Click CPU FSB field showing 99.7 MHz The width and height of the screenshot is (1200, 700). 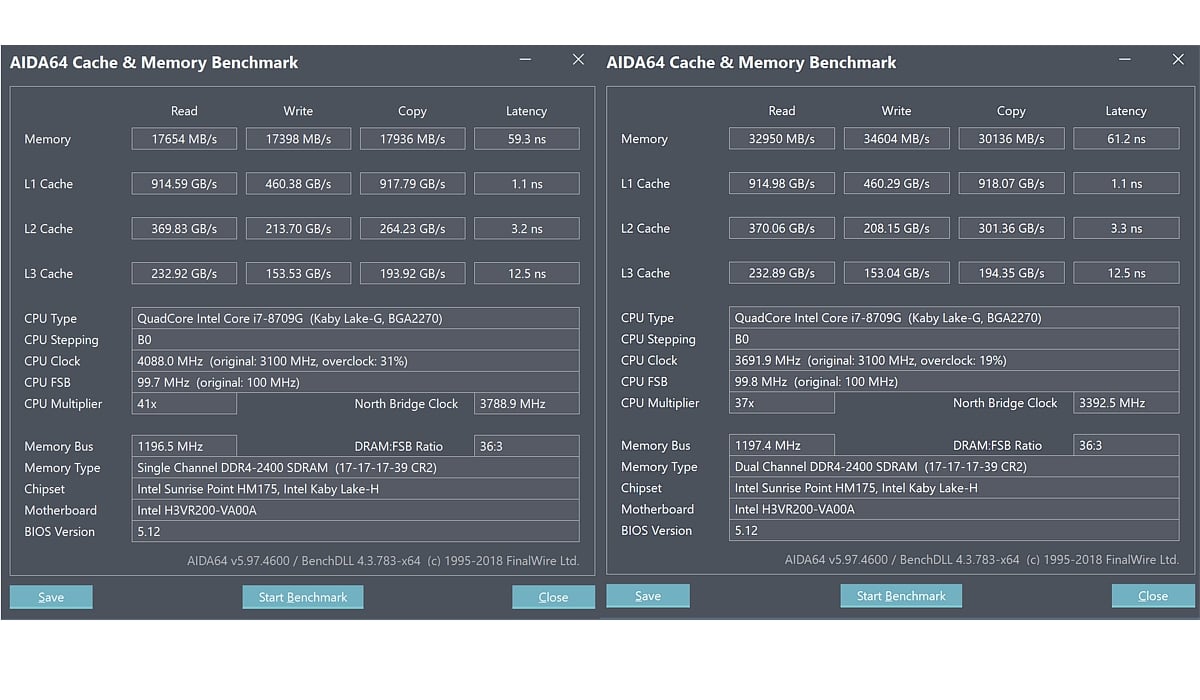pos(355,382)
